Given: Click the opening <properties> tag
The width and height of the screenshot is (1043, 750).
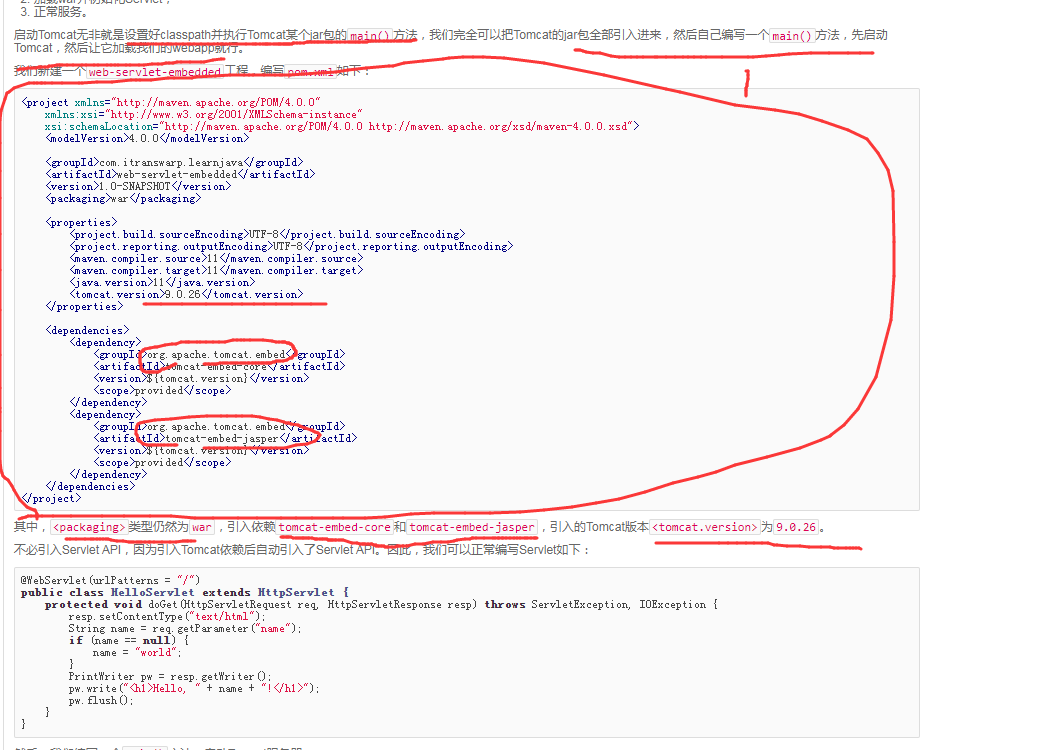Looking at the screenshot, I should [x=81, y=222].
